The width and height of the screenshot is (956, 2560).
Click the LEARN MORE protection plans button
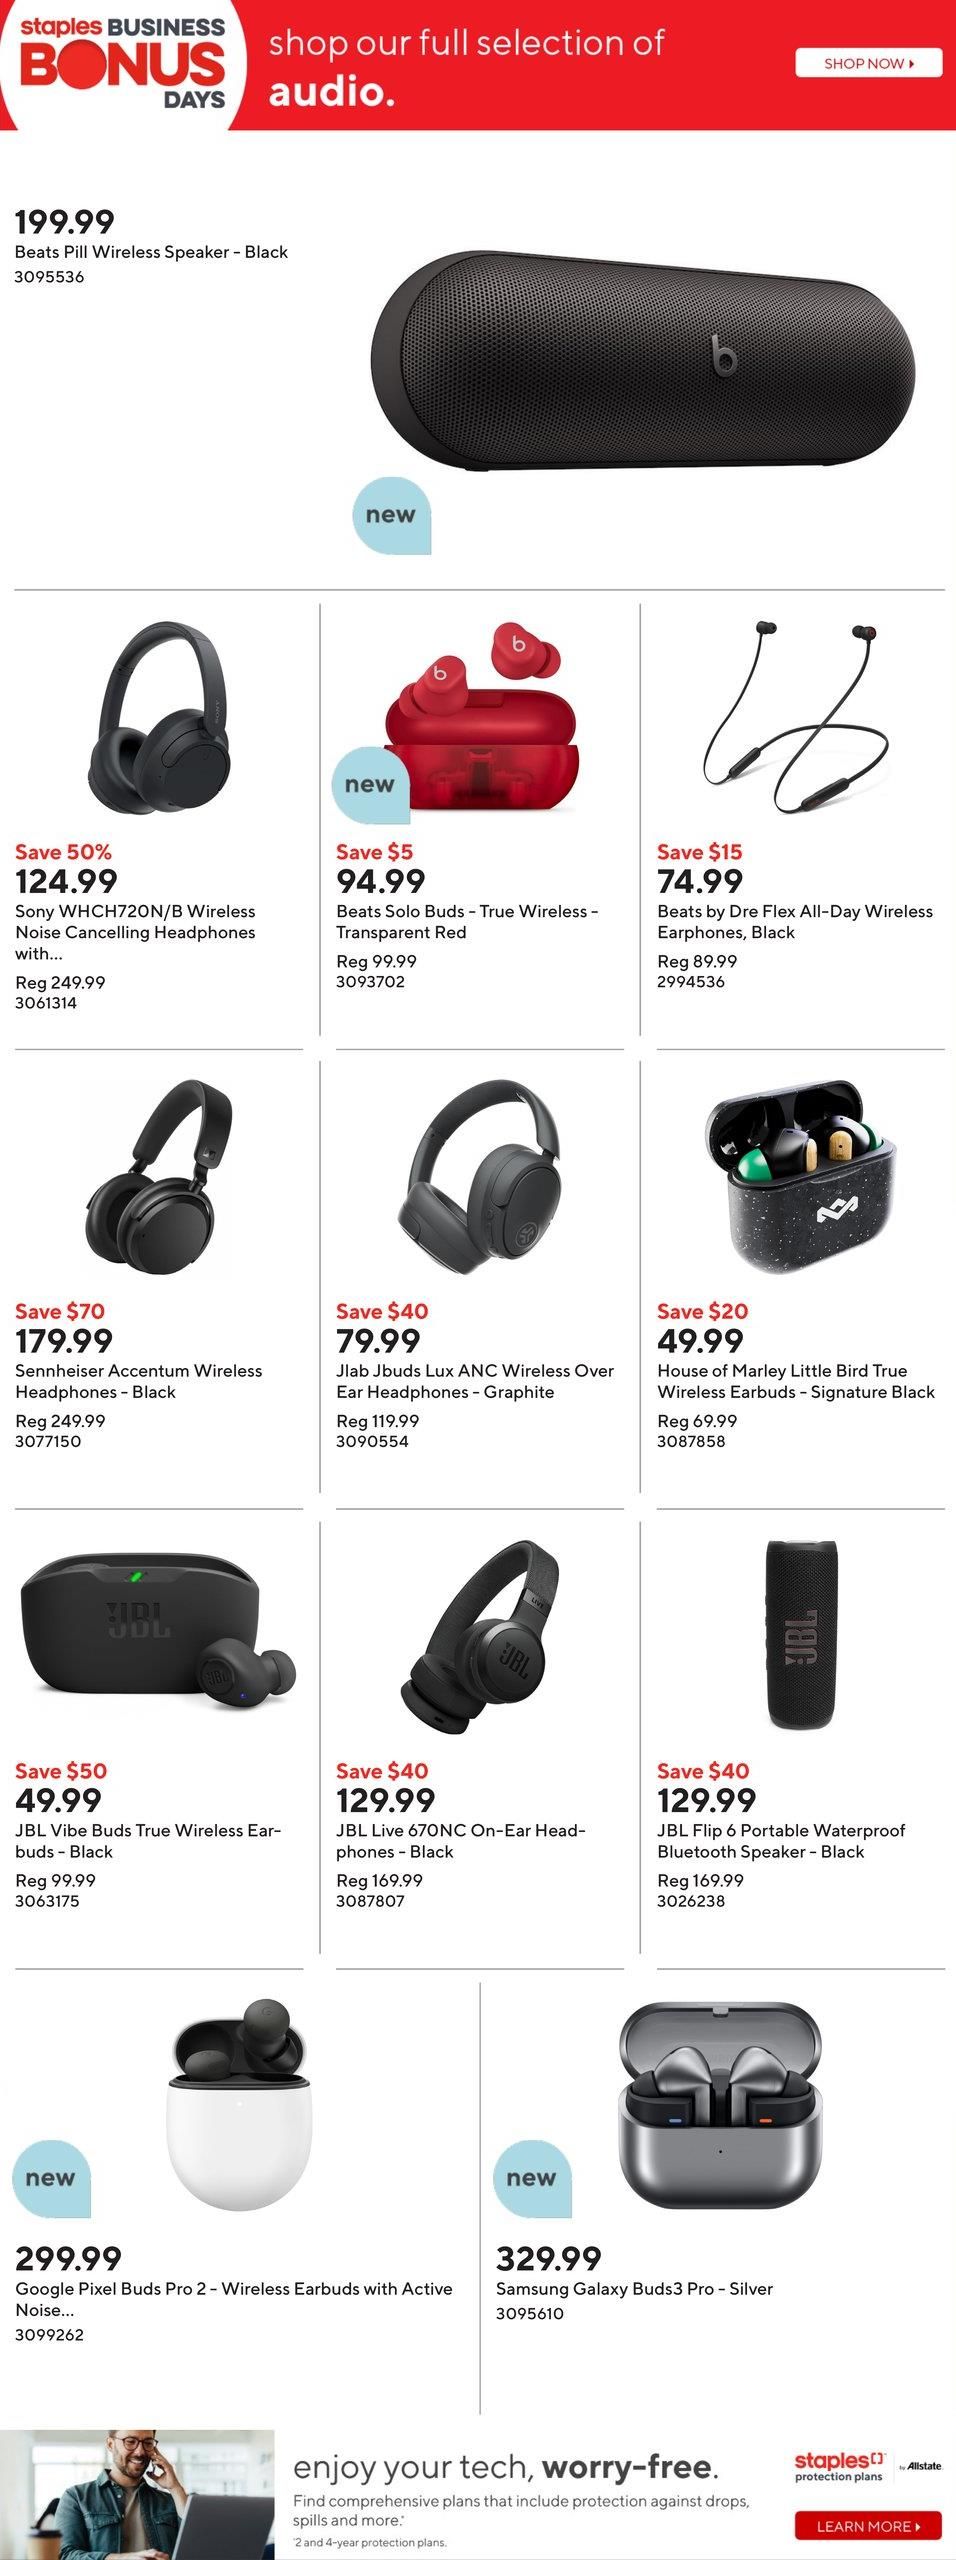point(868,2525)
